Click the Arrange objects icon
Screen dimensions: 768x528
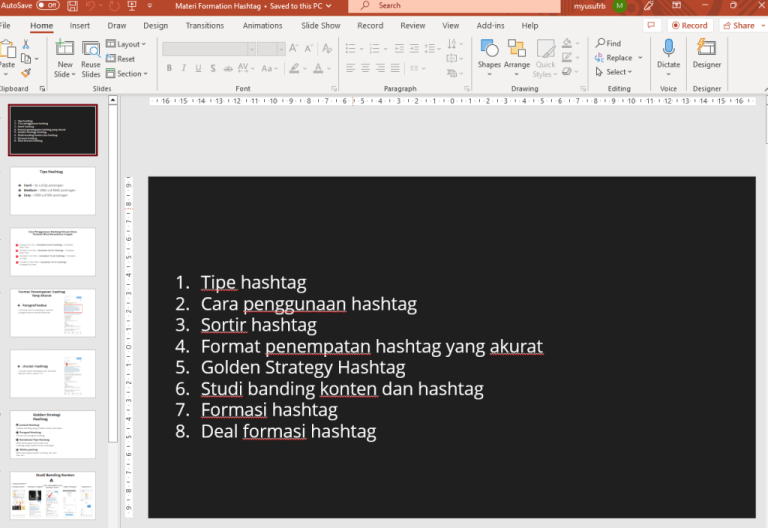pyautogui.click(x=517, y=53)
